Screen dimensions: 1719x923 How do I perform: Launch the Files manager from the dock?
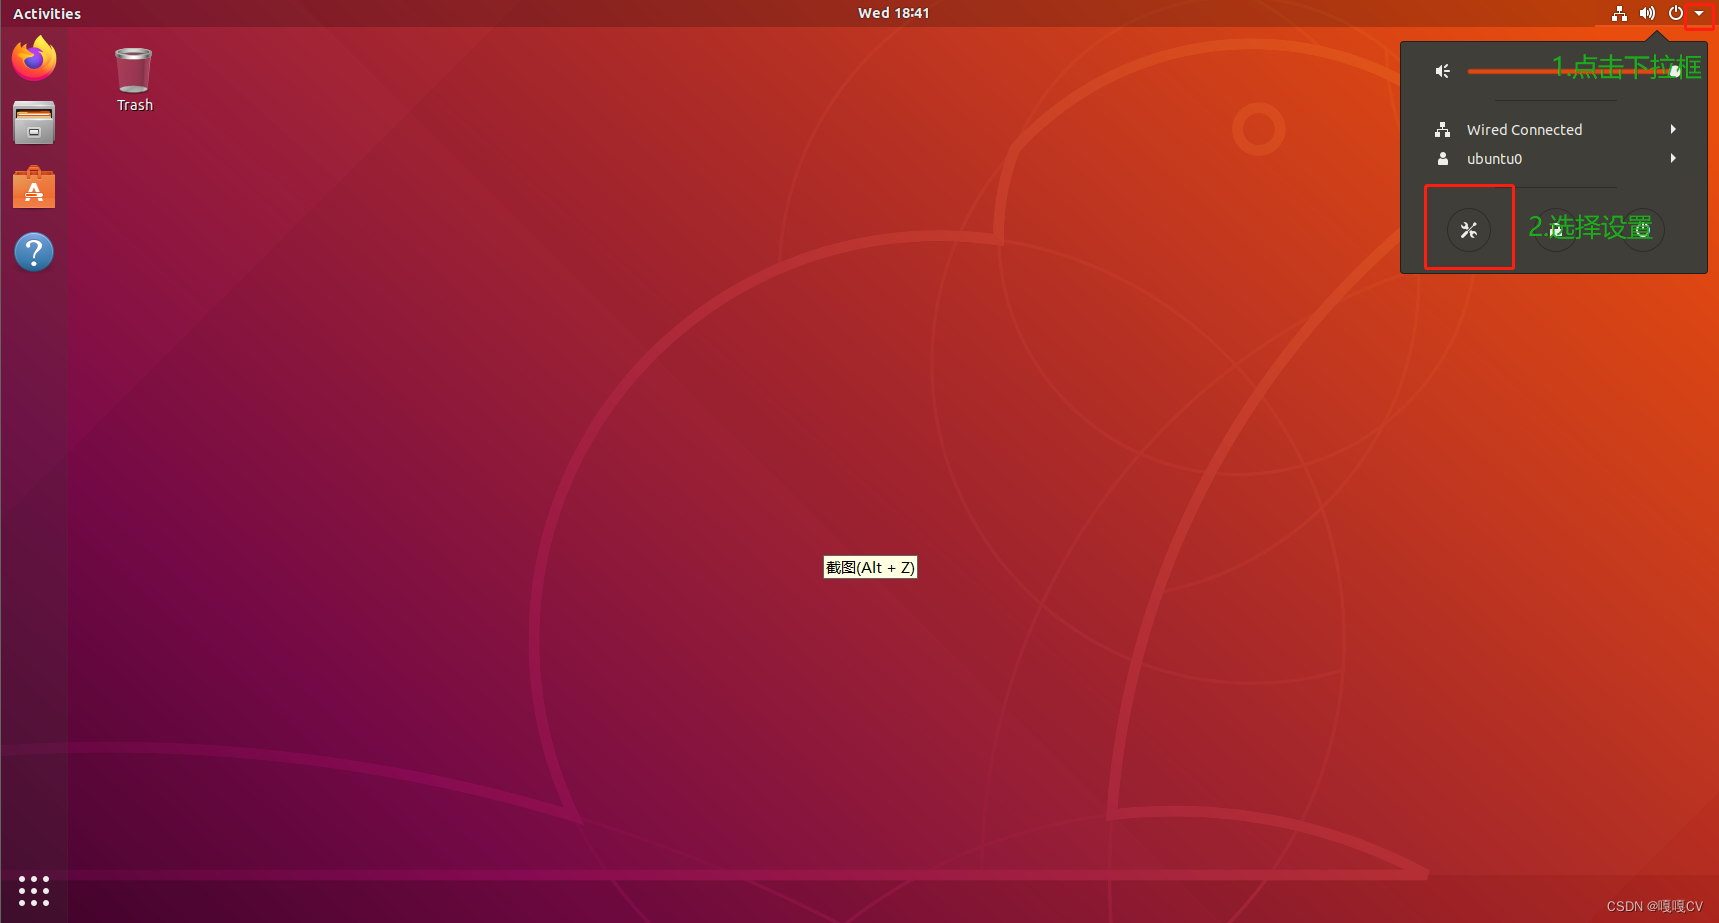pyautogui.click(x=34, y=123)
